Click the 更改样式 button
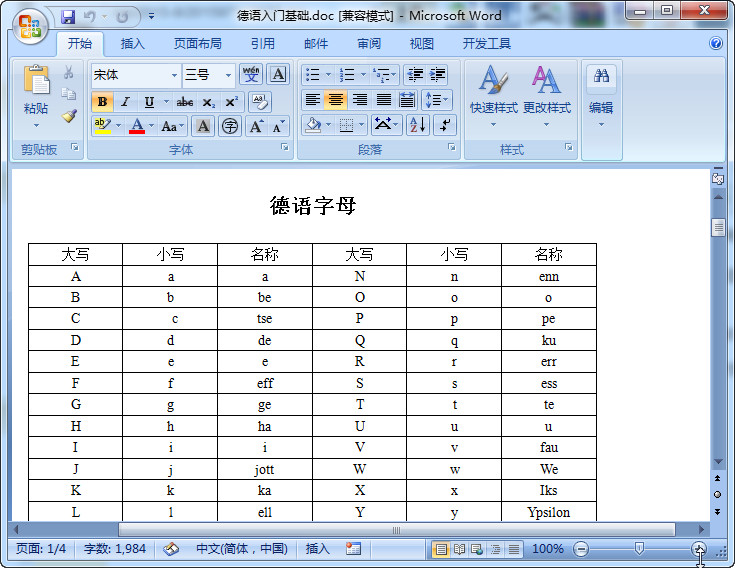The height and width of the screenshot is (568, 735). click(547, 97)
